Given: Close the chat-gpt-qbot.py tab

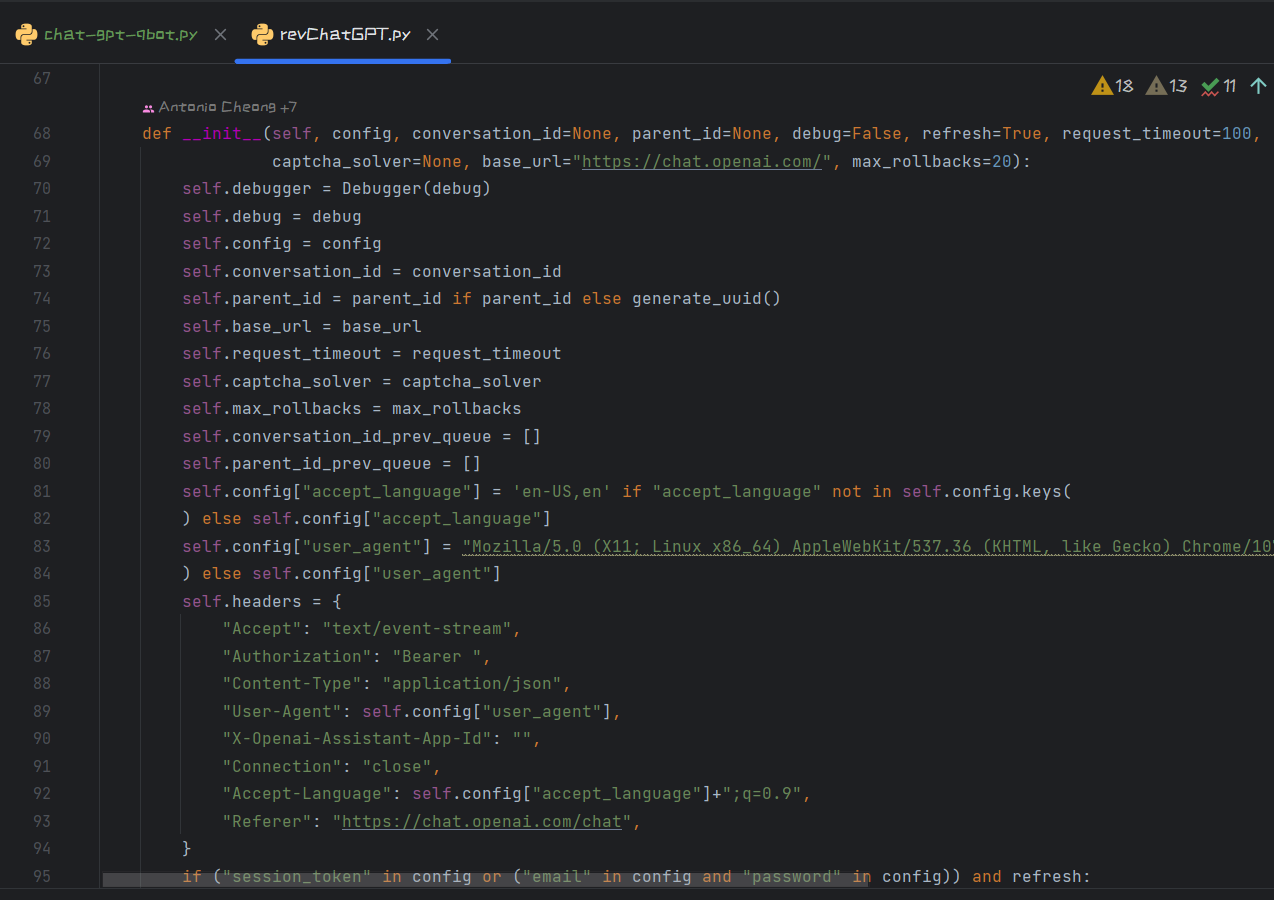Looking at the screenshot, I should point(220,35).
